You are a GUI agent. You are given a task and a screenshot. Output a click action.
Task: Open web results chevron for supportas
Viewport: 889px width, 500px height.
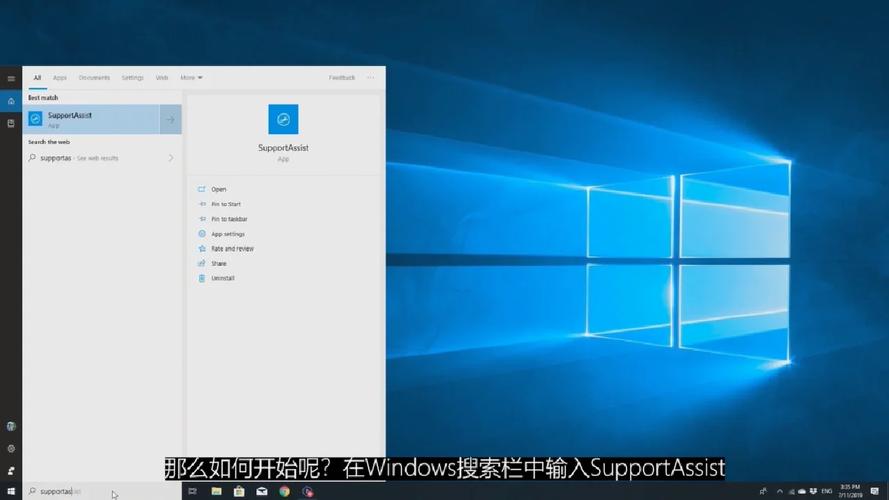tap(171, 158)
